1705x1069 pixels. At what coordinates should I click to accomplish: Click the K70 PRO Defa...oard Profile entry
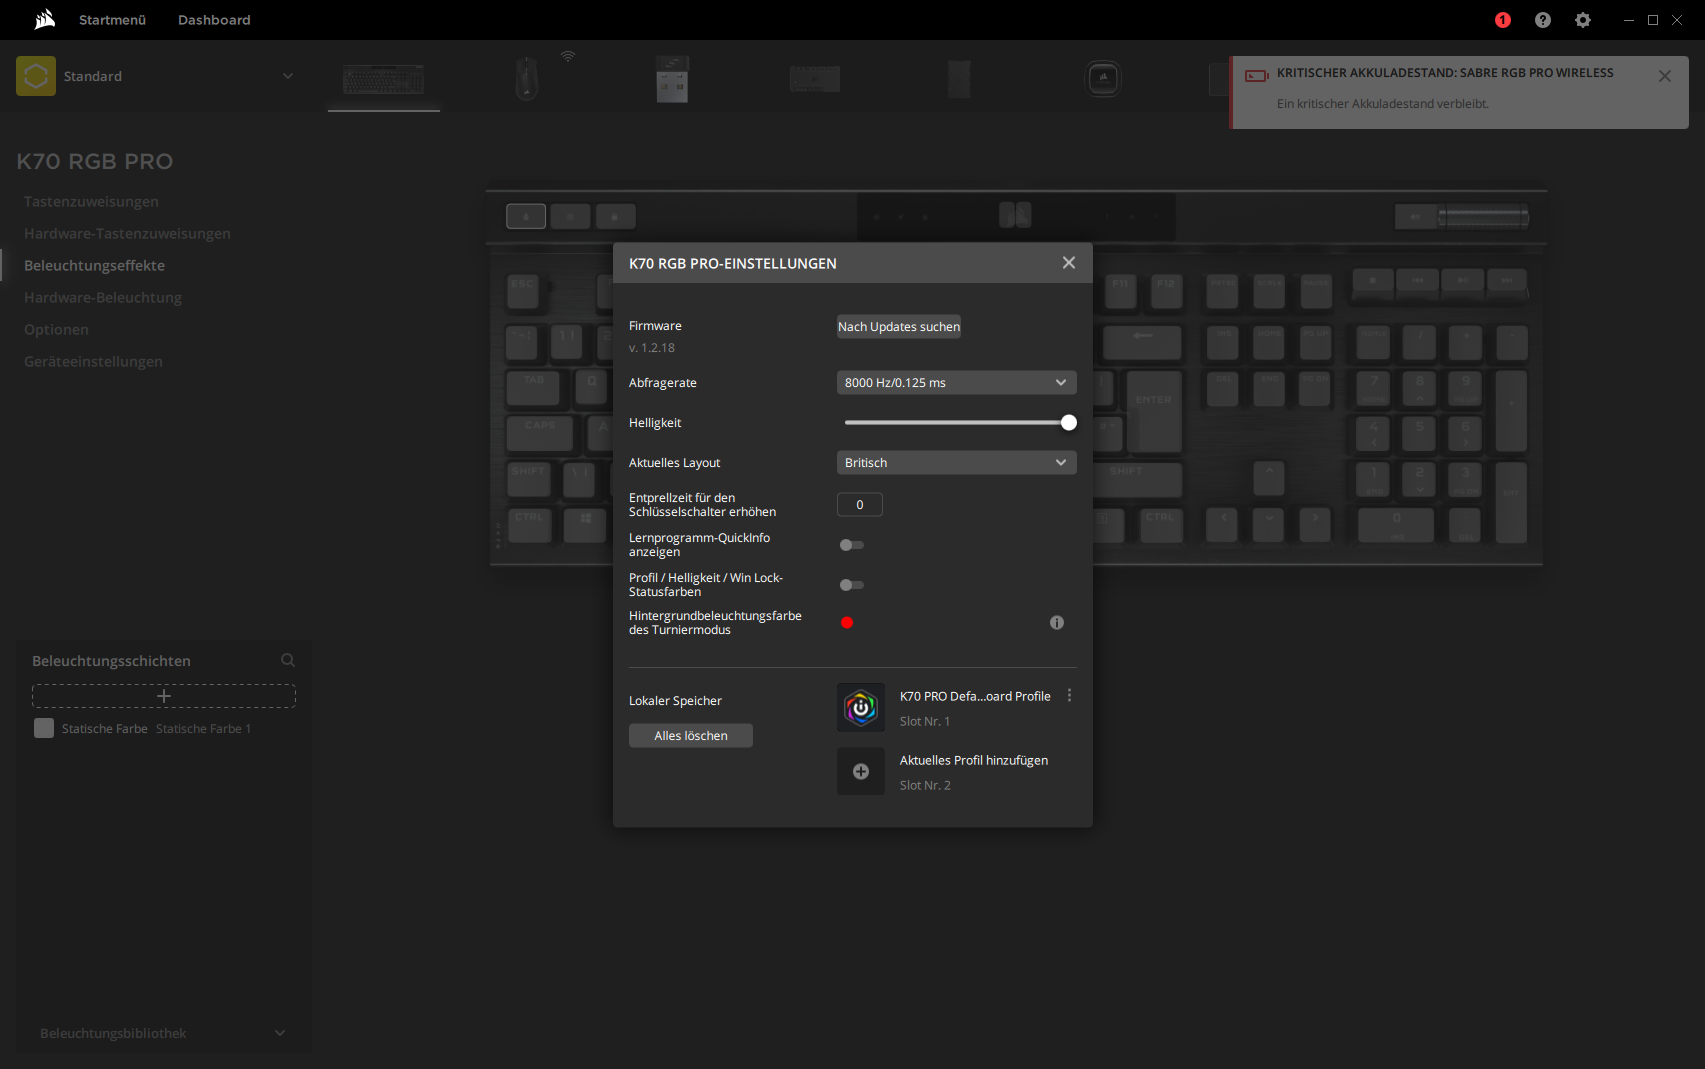click(975, 696)
